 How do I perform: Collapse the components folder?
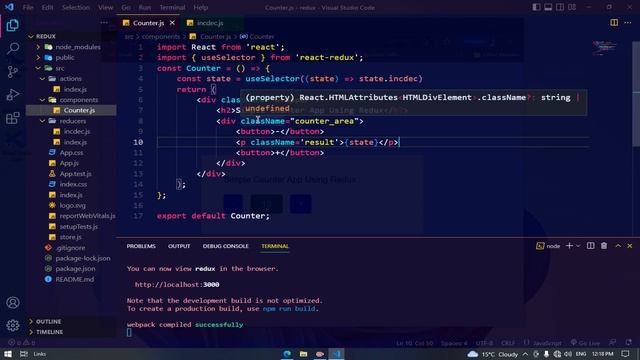42,100
